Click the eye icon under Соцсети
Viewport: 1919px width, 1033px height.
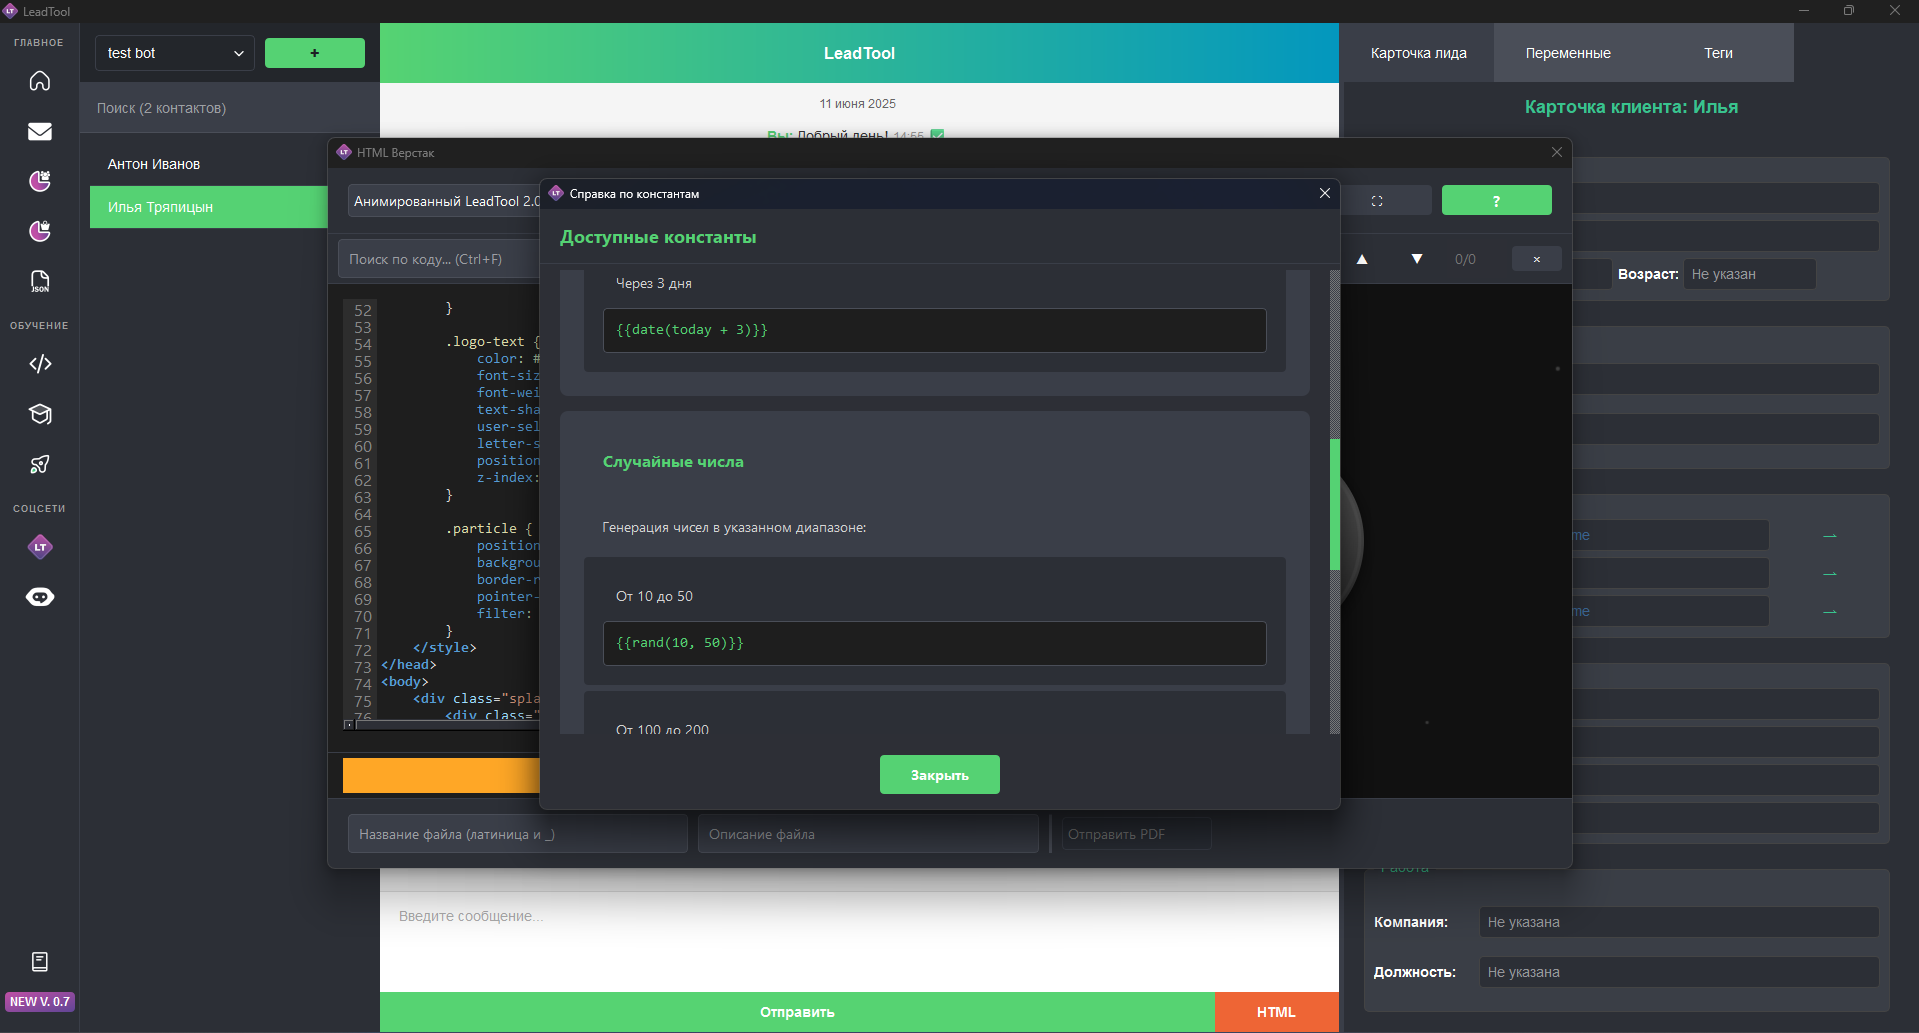[x=40, y=597]
